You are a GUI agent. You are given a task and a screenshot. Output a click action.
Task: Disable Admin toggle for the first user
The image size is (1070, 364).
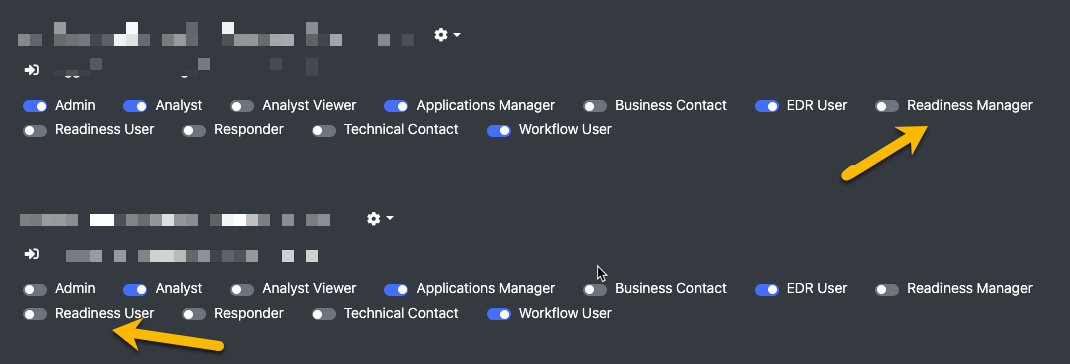pos(35,106)
